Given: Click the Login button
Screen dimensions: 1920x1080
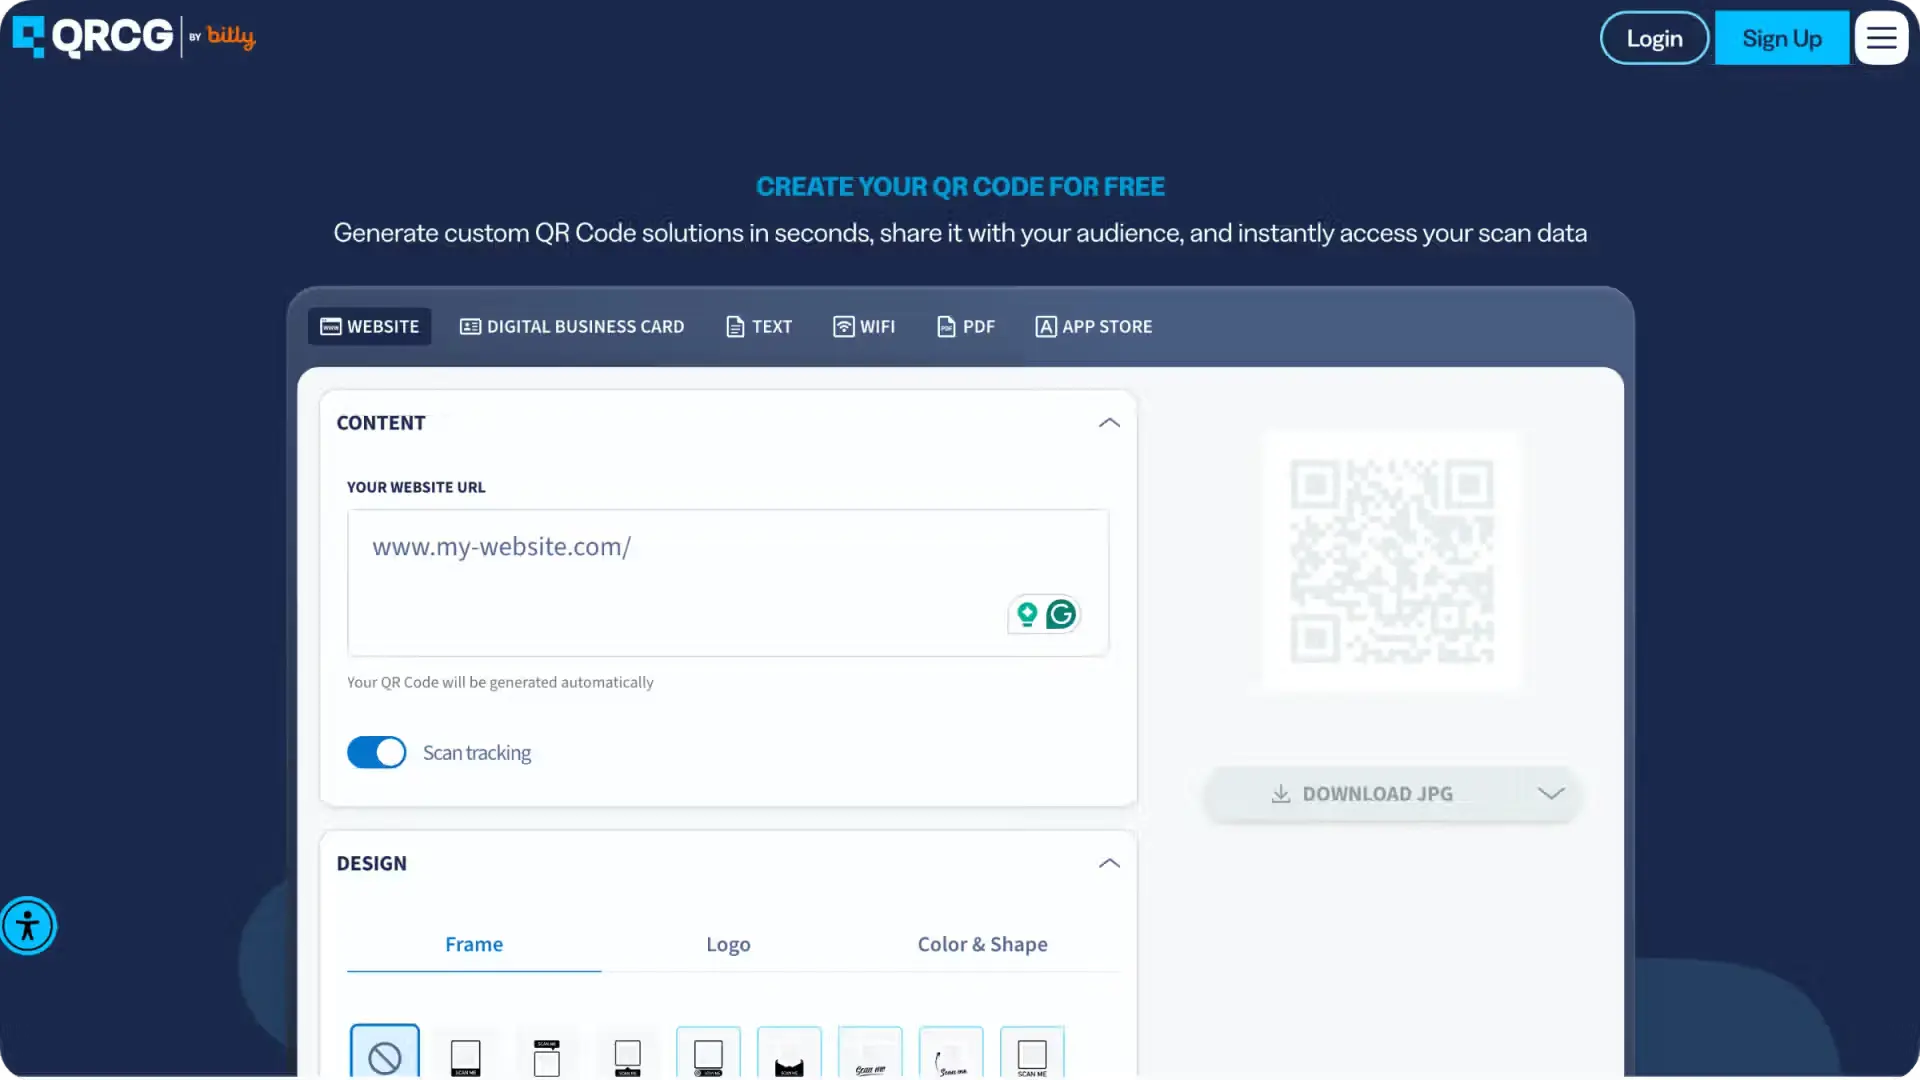Looking at the screenshot, I should (1654, 38).
